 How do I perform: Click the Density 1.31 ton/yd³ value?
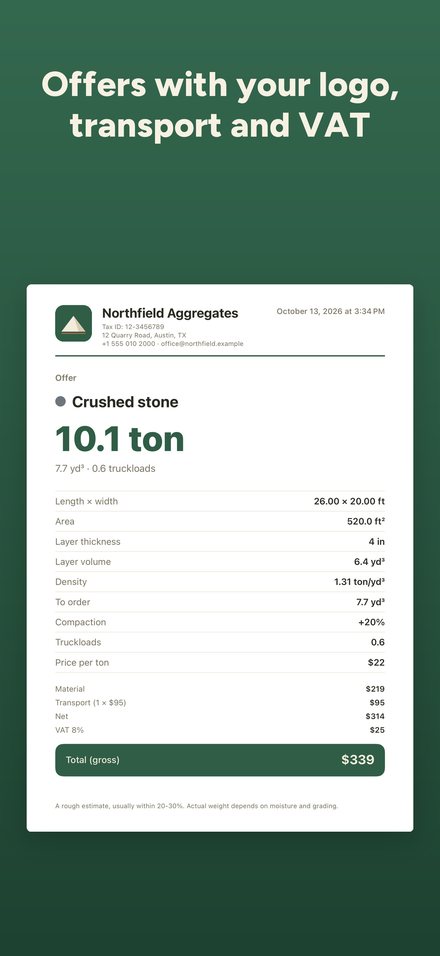tap(360, 582)
